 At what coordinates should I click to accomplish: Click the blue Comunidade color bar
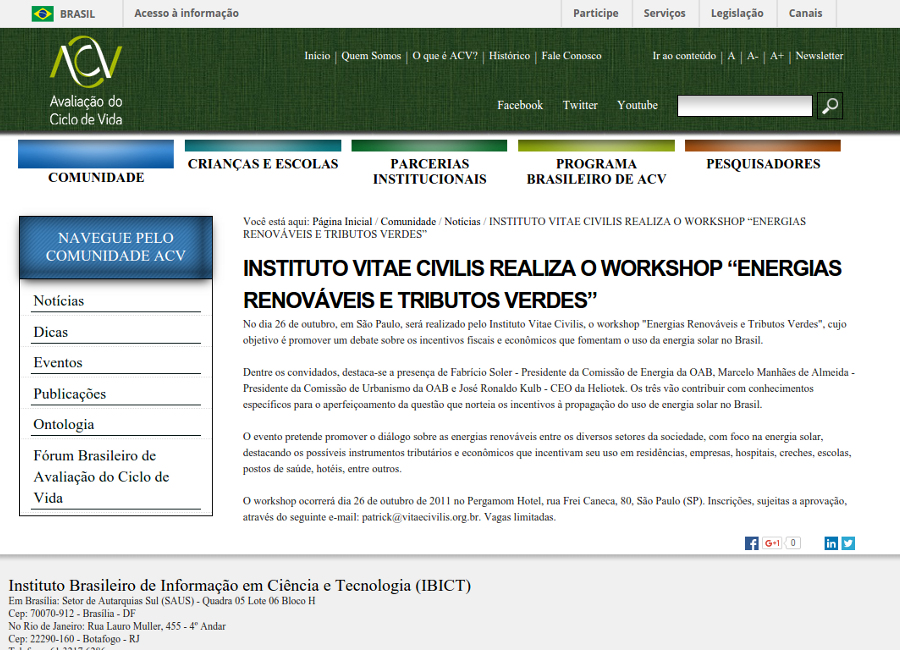click(x=96, y=154)
